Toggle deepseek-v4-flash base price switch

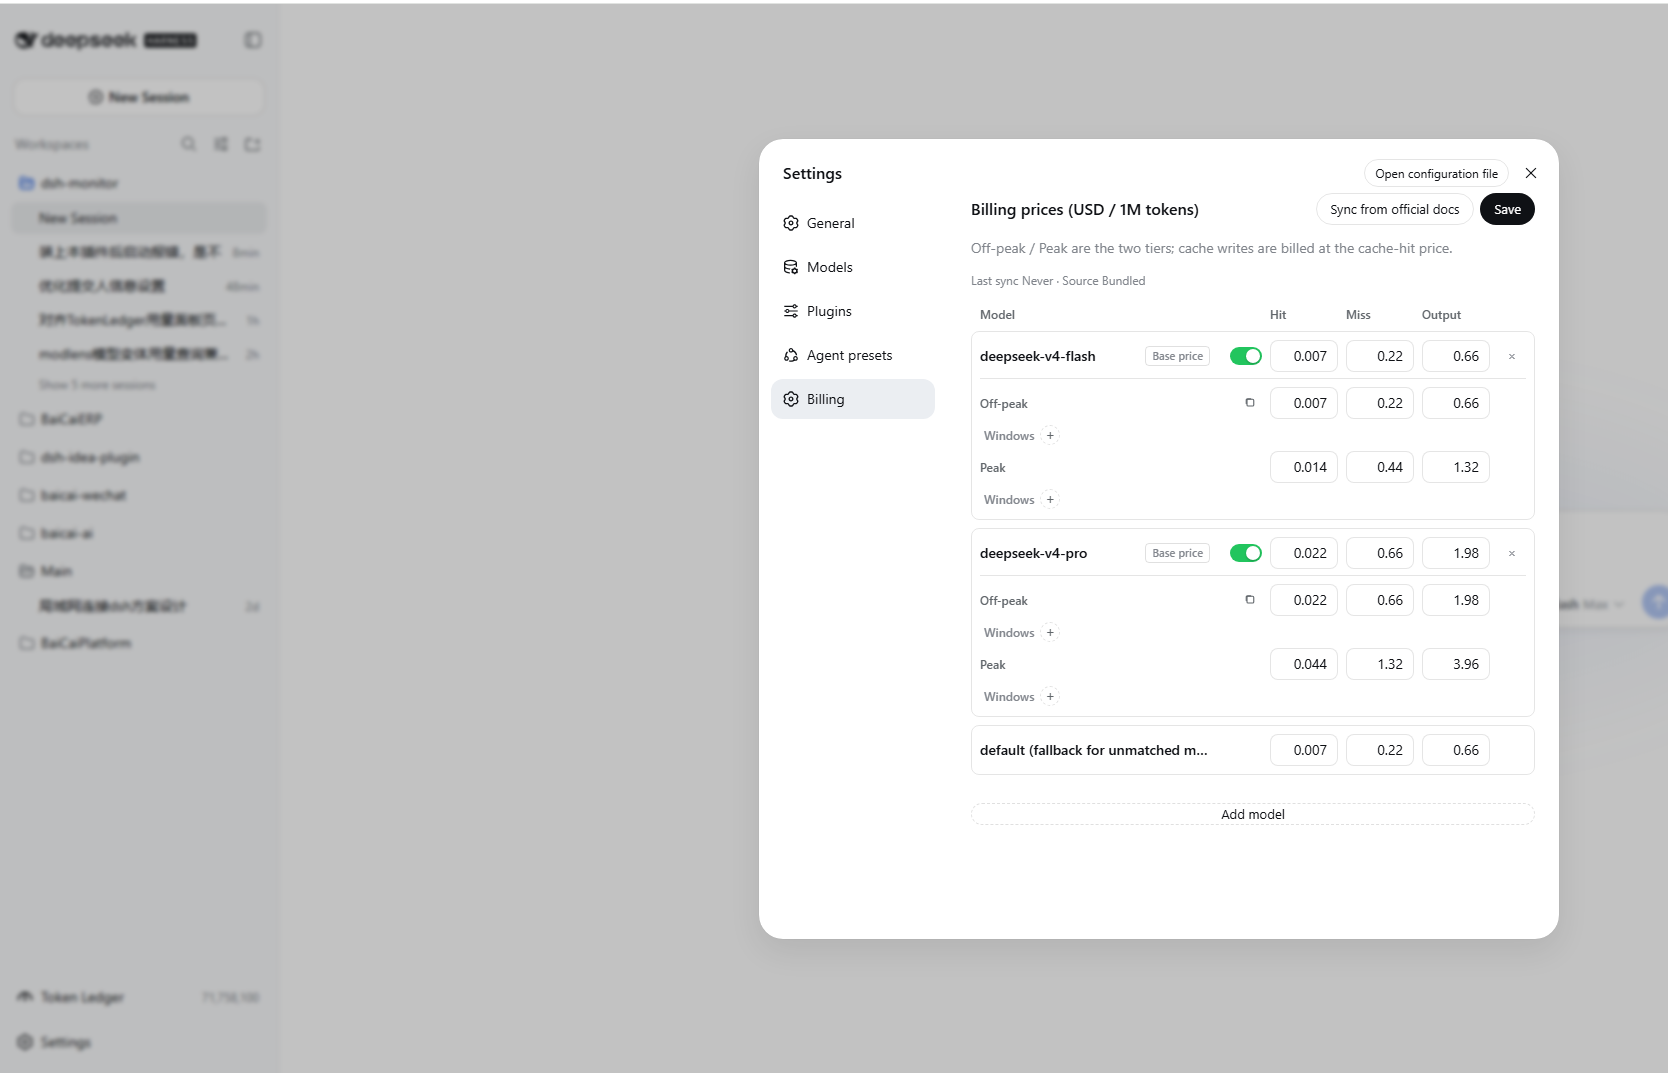click(1246, 356)
